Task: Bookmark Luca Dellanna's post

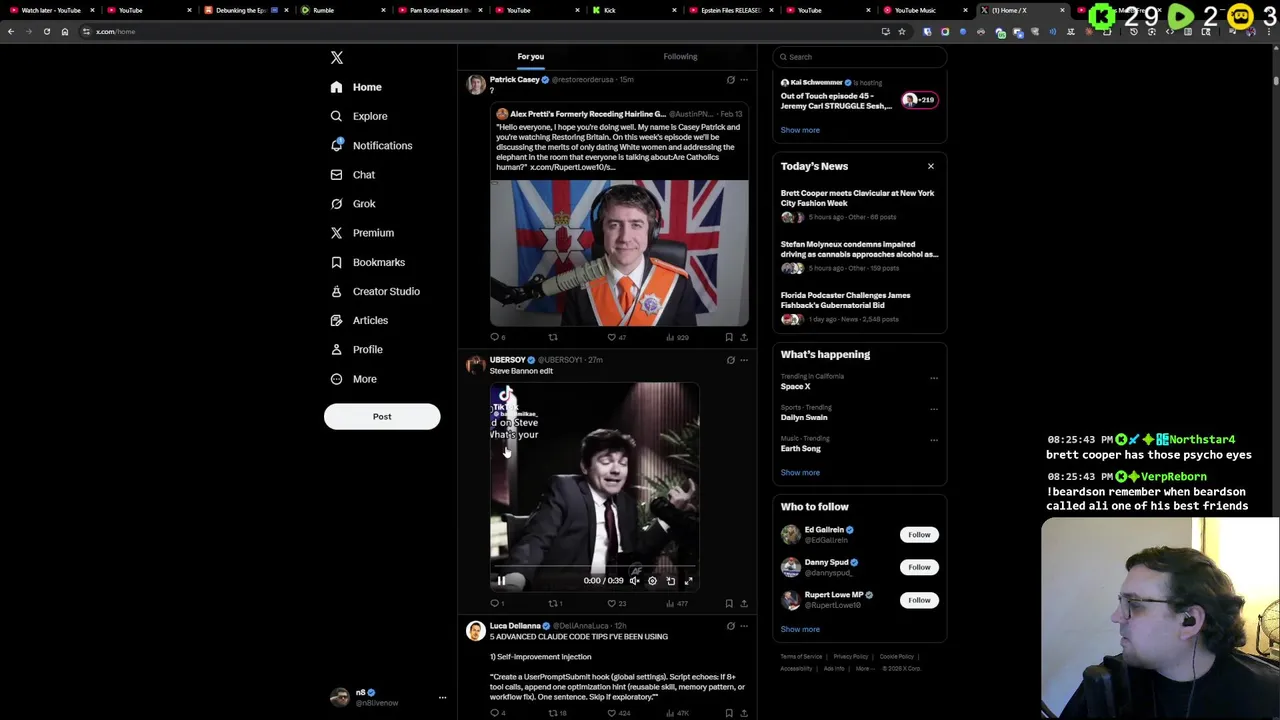Action: pos(729,713)
